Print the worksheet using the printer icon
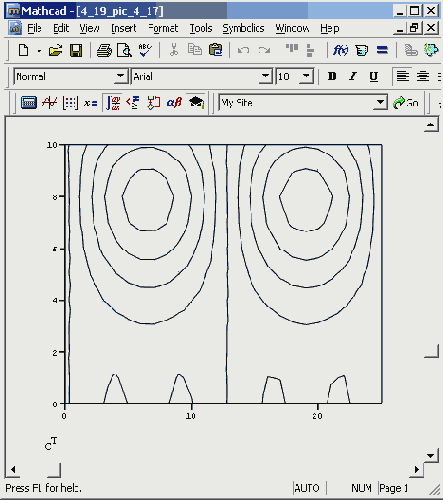 coord(104,50)
